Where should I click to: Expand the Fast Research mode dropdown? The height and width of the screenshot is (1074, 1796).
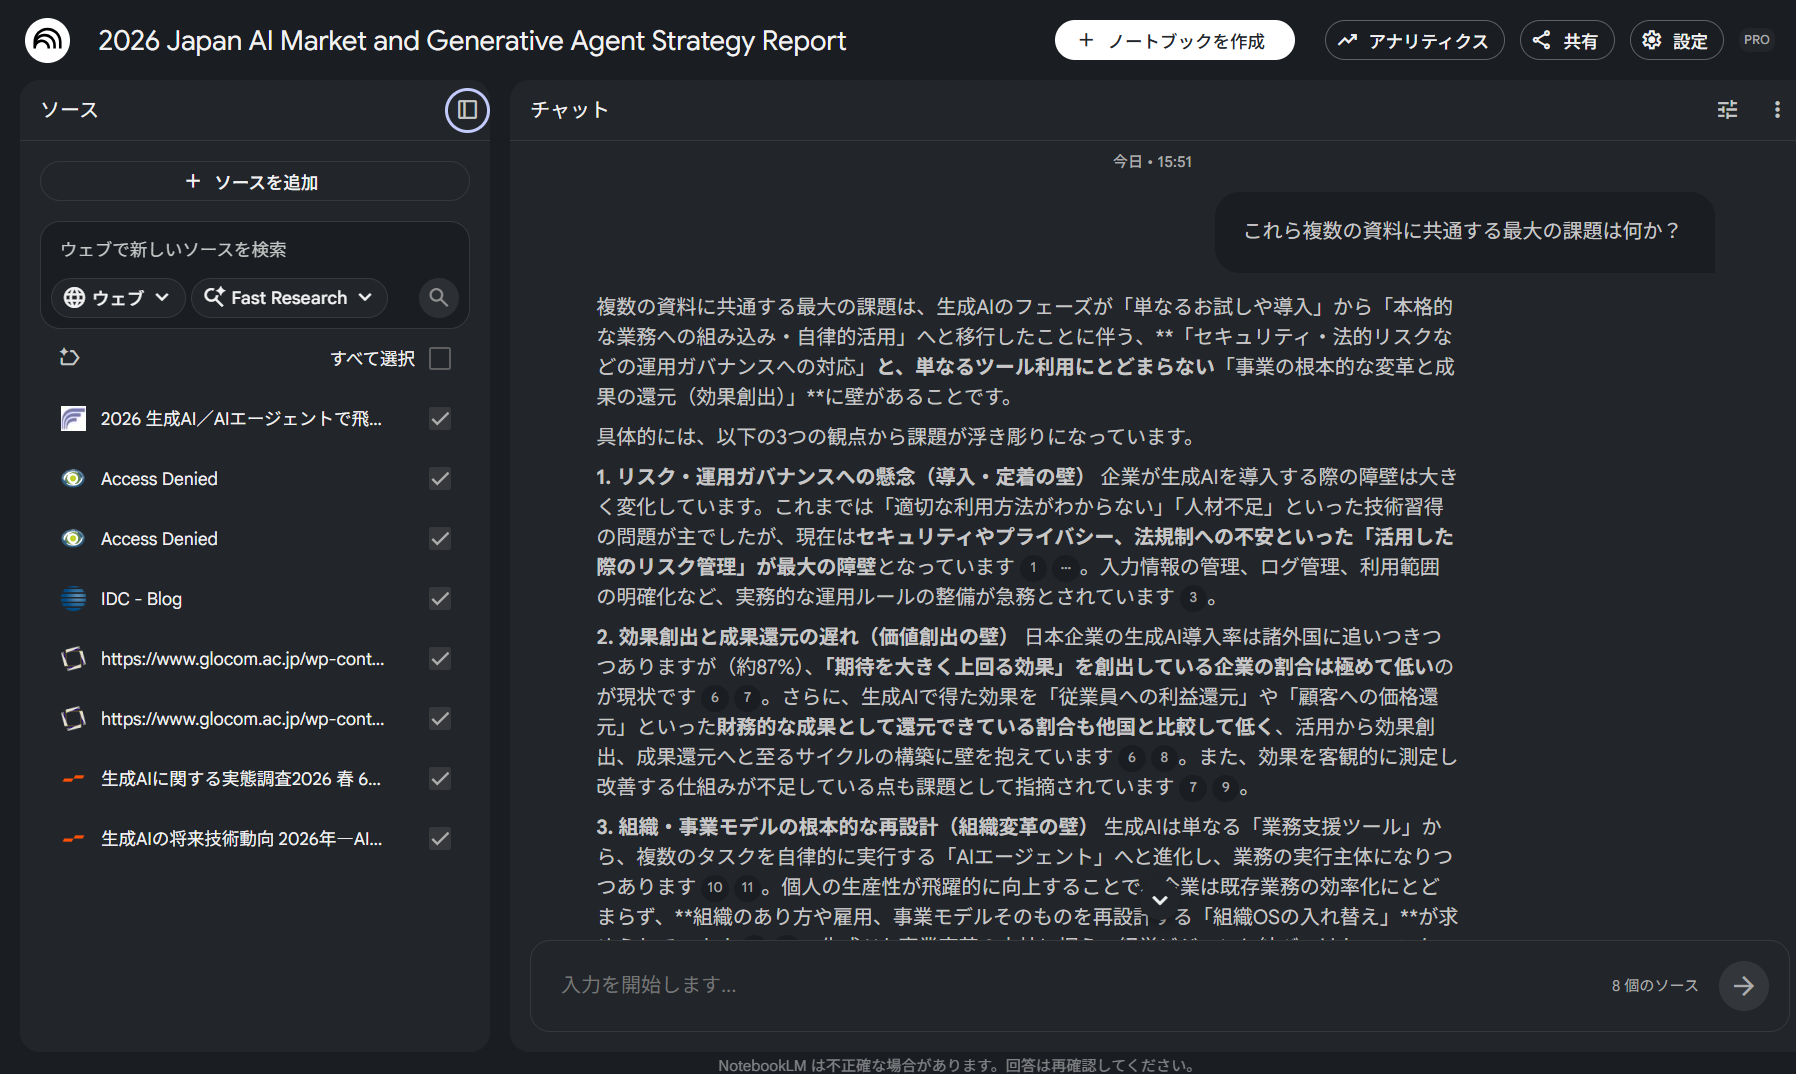[289, 298]
